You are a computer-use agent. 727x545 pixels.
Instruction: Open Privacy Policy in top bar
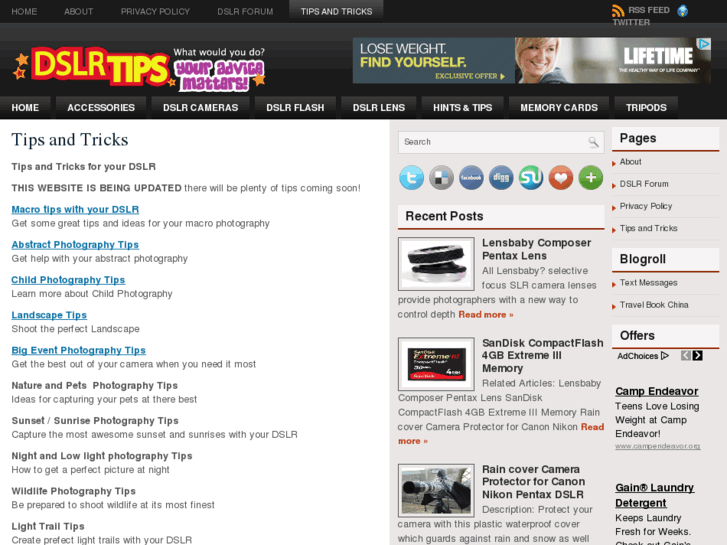click(x=155, y=12)
